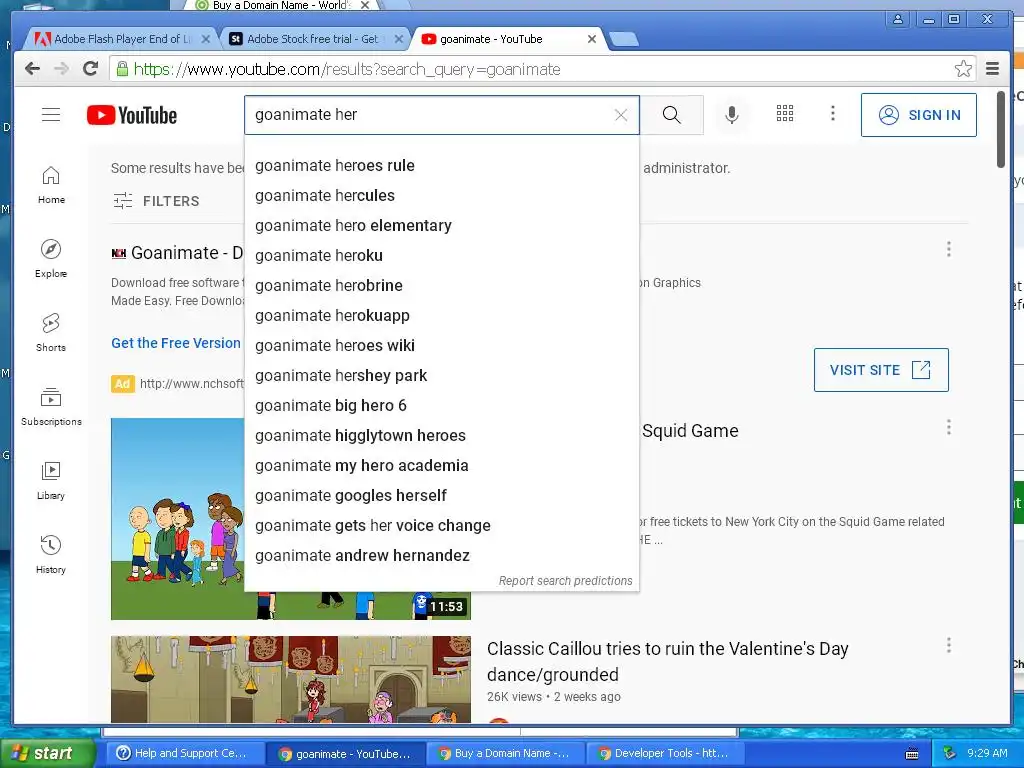1024x768 pixels.
Task: Open Shorts in the sidebar
Action: (x=51, y=332)
